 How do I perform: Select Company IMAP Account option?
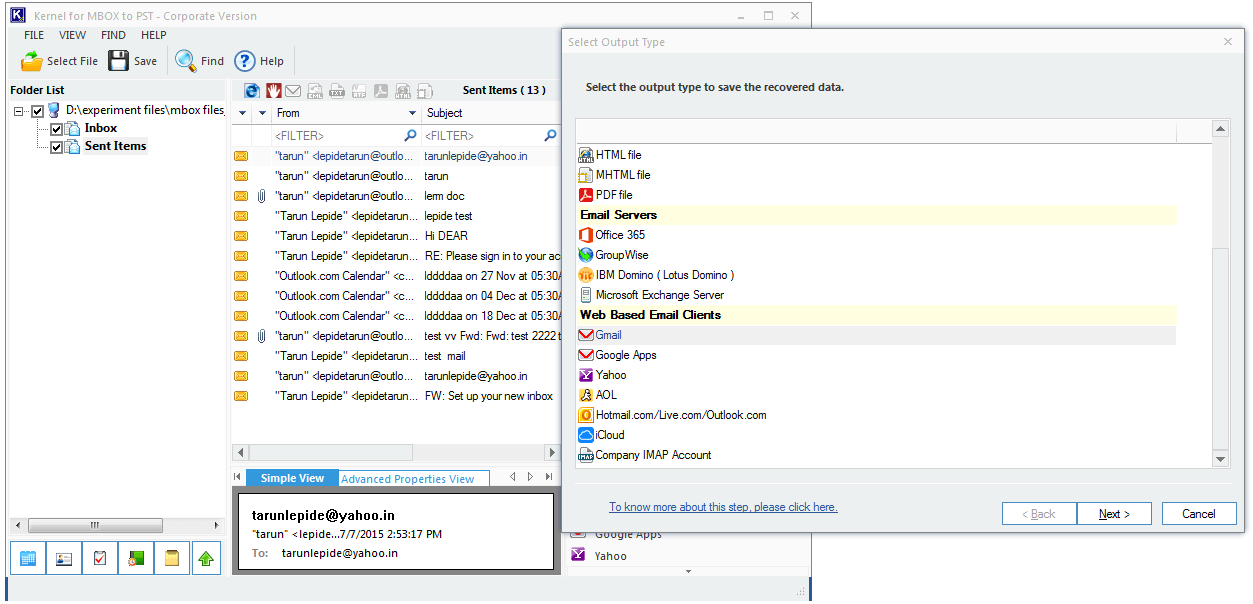(645, 455)
